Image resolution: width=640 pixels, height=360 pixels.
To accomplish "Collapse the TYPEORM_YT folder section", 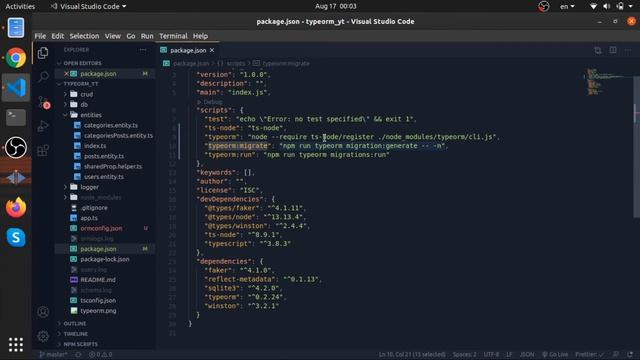I will pos(81,84).
